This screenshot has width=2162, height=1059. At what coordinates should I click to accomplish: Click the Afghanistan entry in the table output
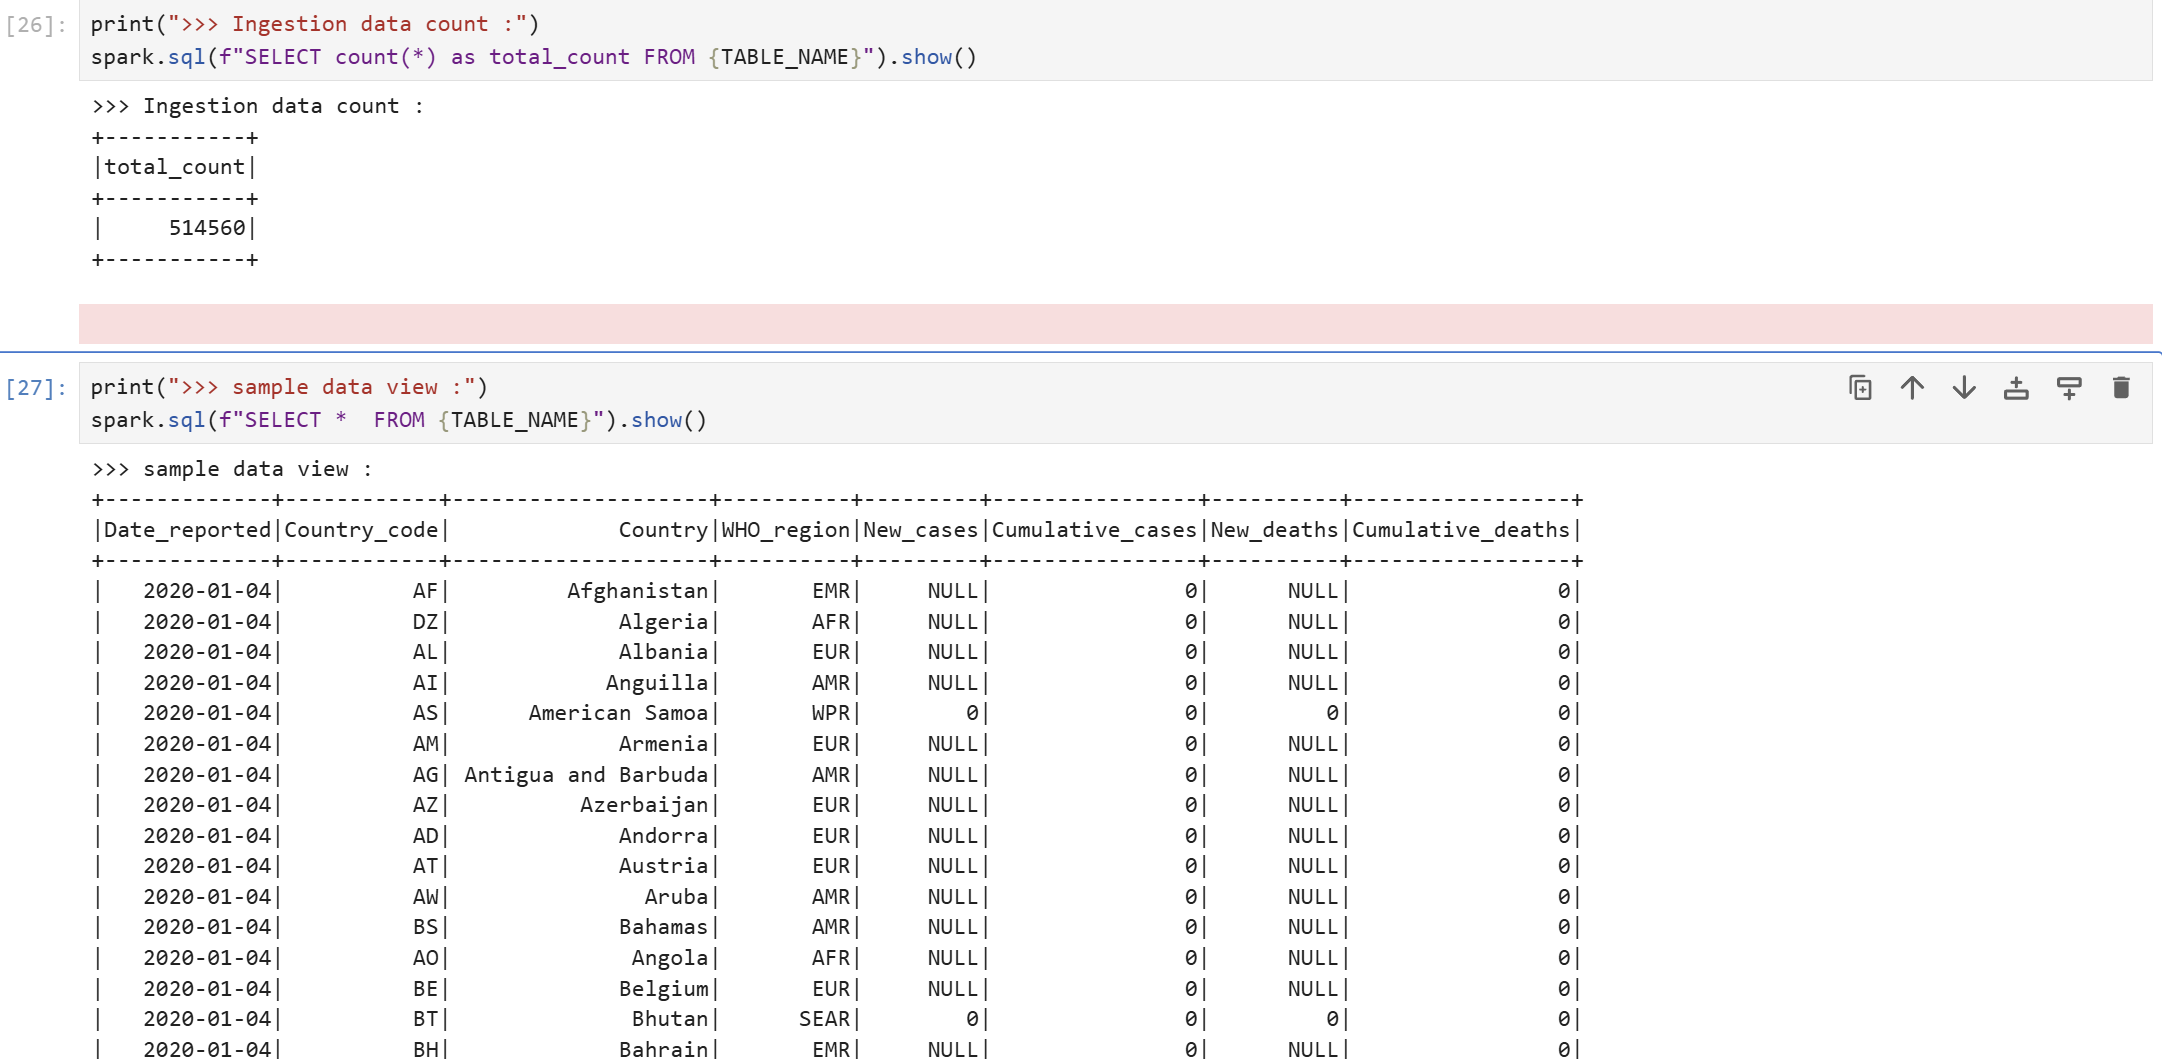pyautogui.click(x=637, y=591)
